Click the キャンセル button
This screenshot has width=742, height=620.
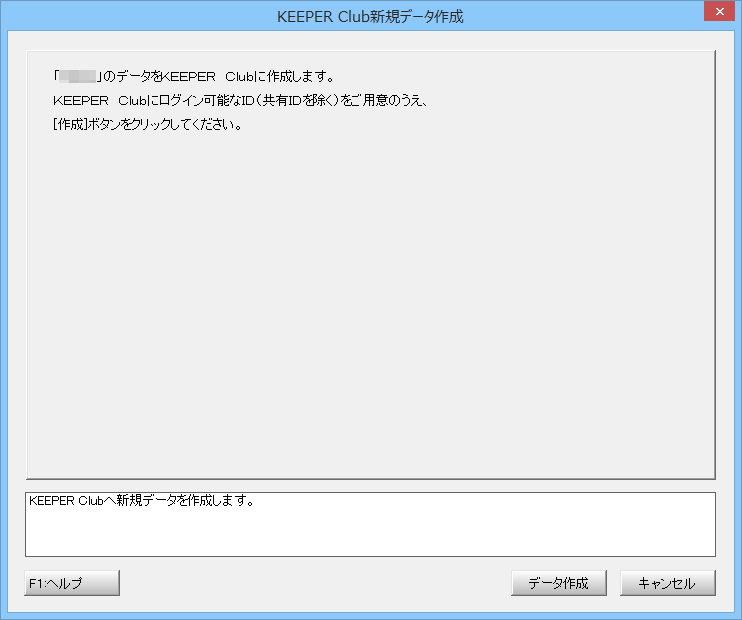pyautogui.click(x=667, y=583)
